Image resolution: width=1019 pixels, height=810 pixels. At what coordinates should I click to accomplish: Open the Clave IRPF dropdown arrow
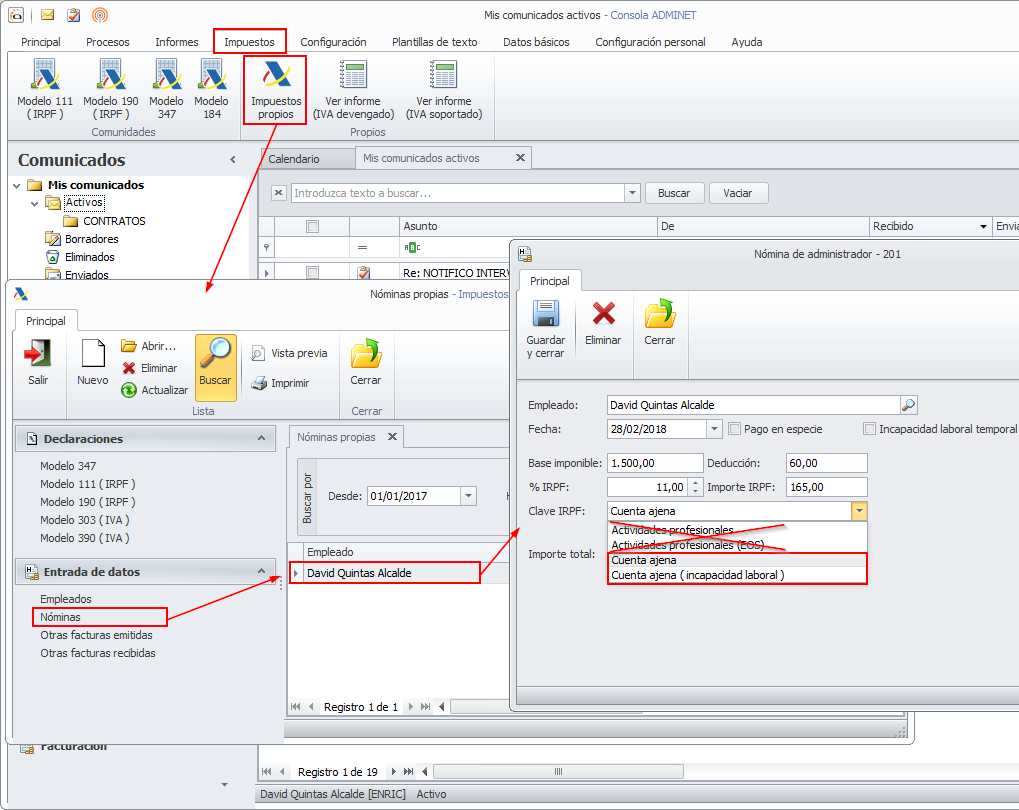859,511
